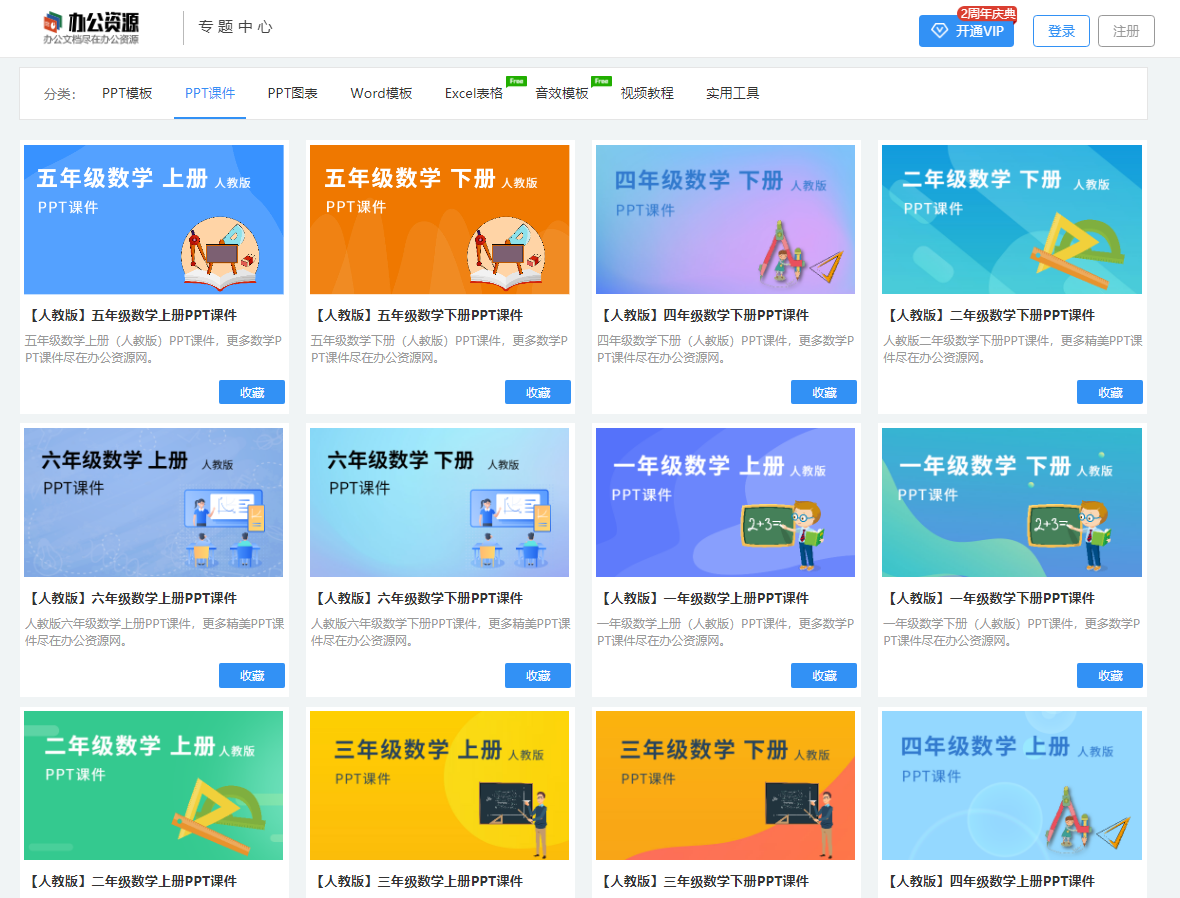Switch to the PPT模板 category tab

point(127,93)
